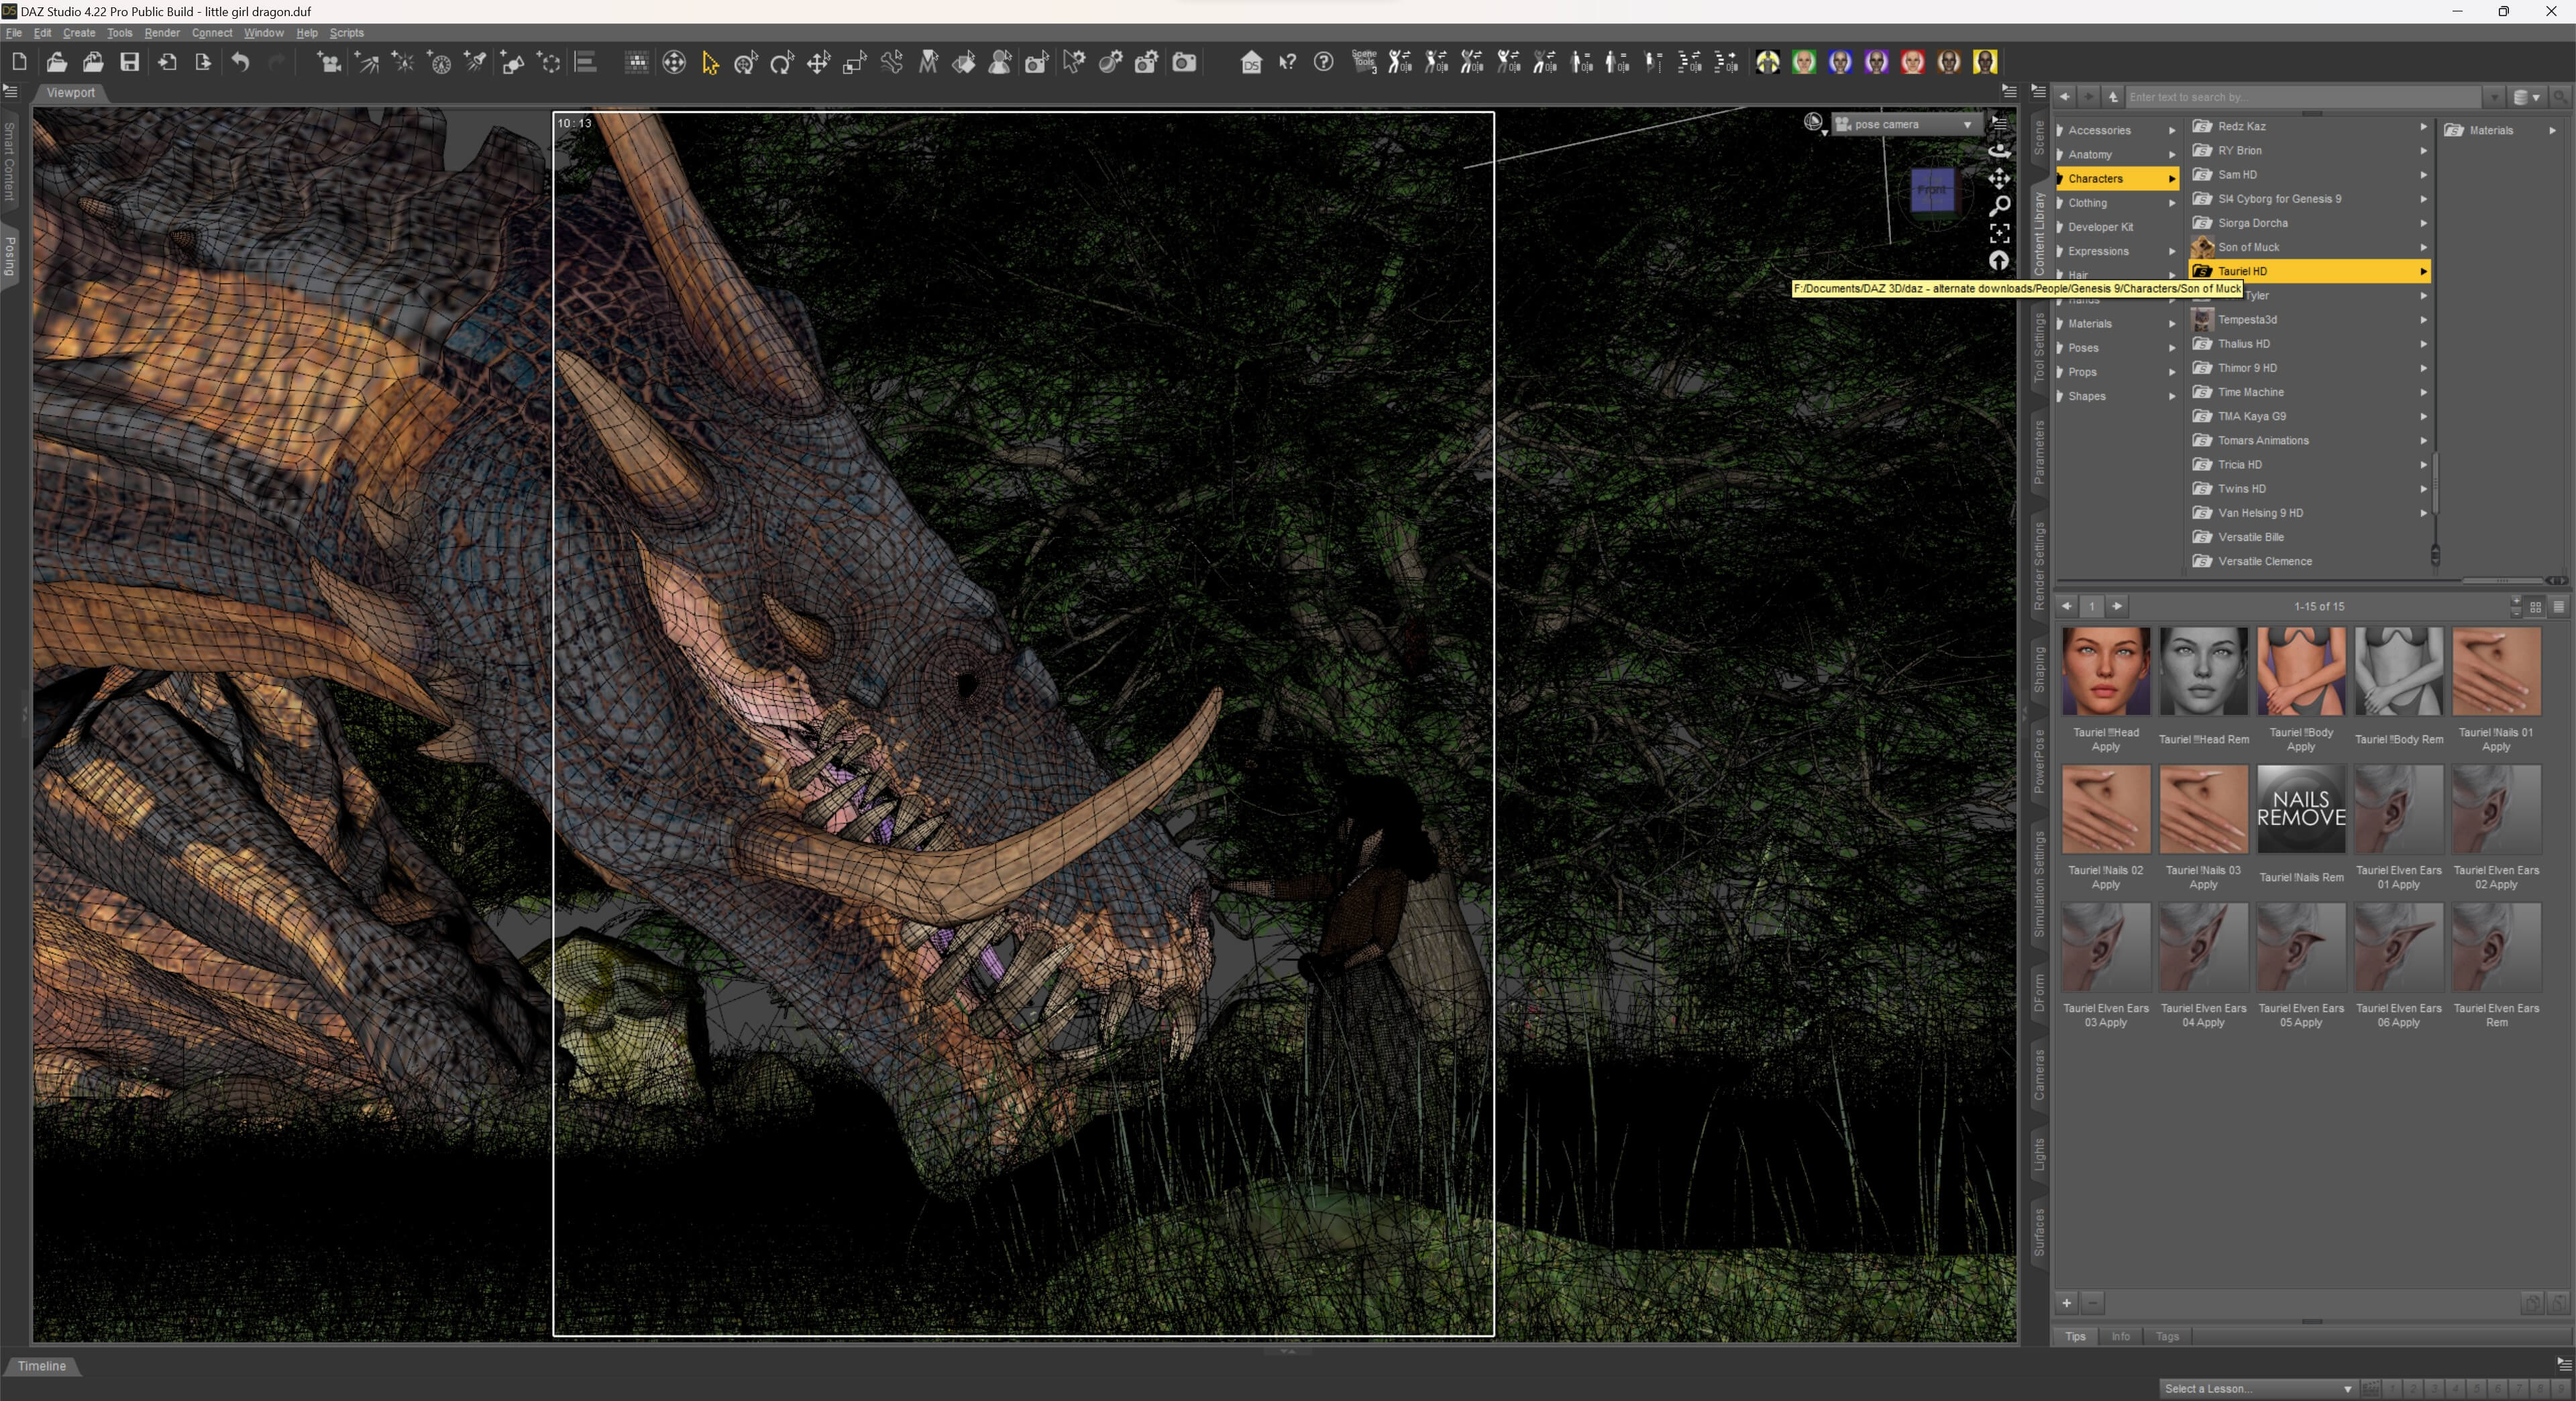Click the DS home icon

pyautogui.click(x=1251, y=62)
